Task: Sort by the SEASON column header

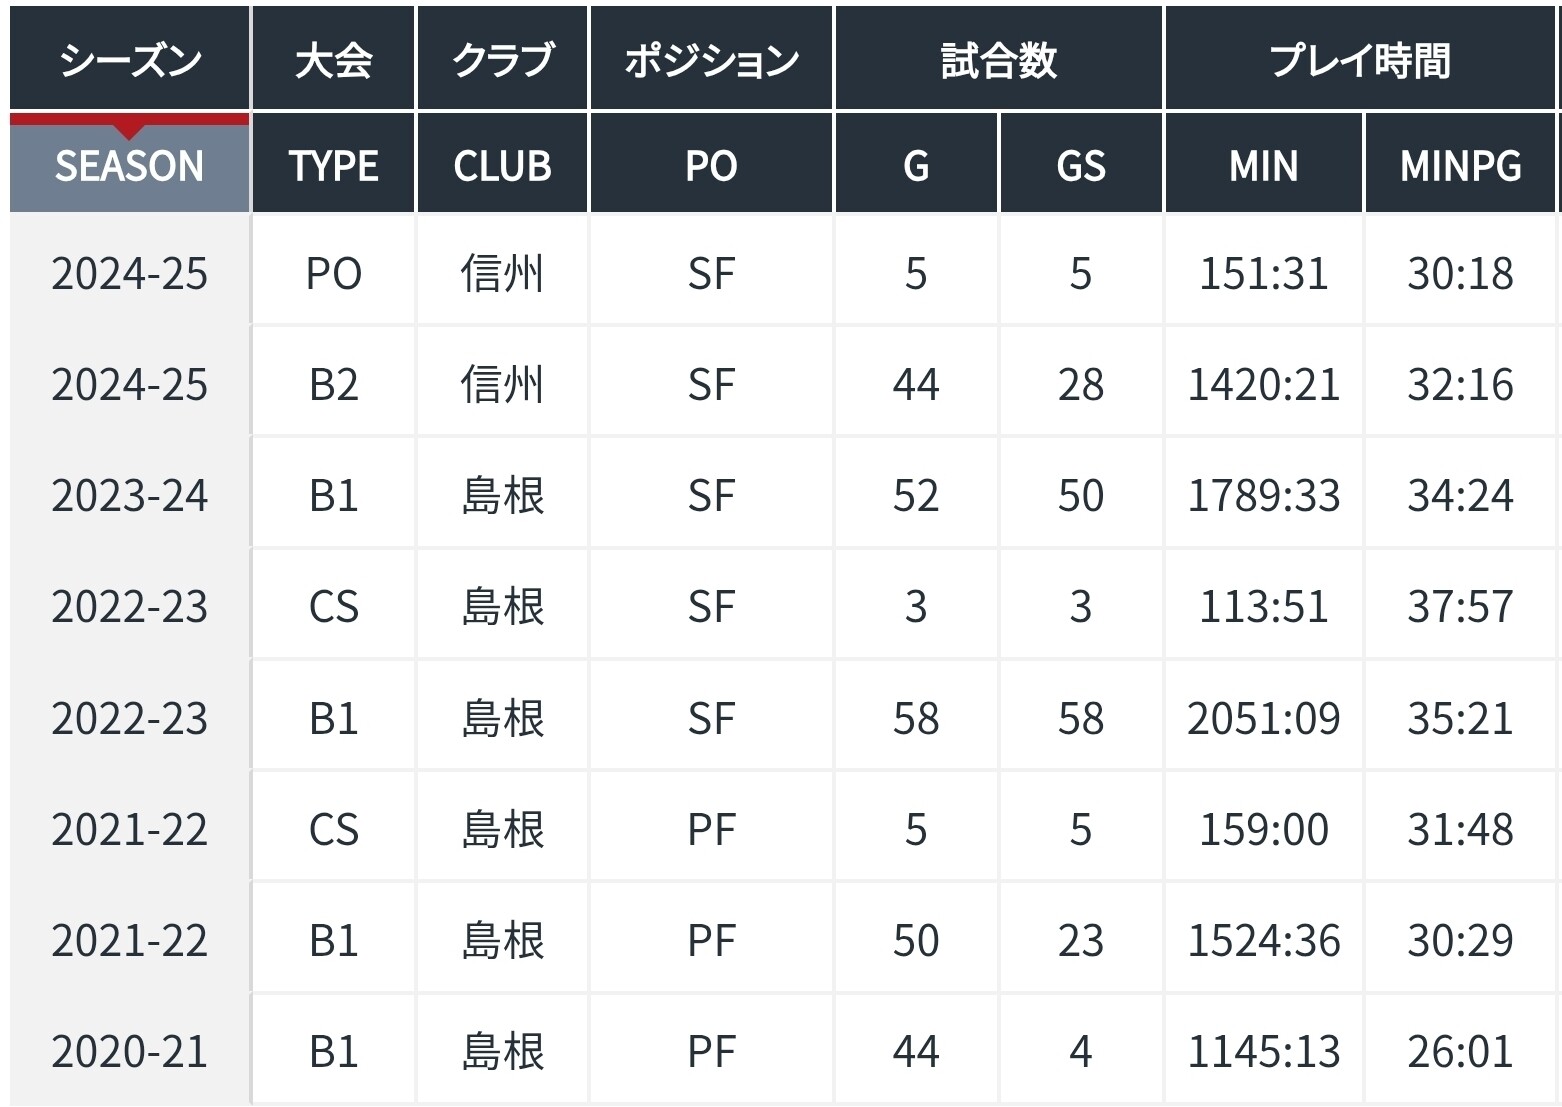Action: [x=129, y=165]
